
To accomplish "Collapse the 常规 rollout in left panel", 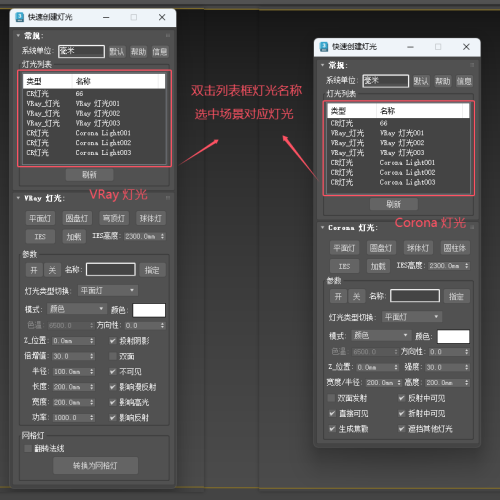I will click(x=18, y=35).
